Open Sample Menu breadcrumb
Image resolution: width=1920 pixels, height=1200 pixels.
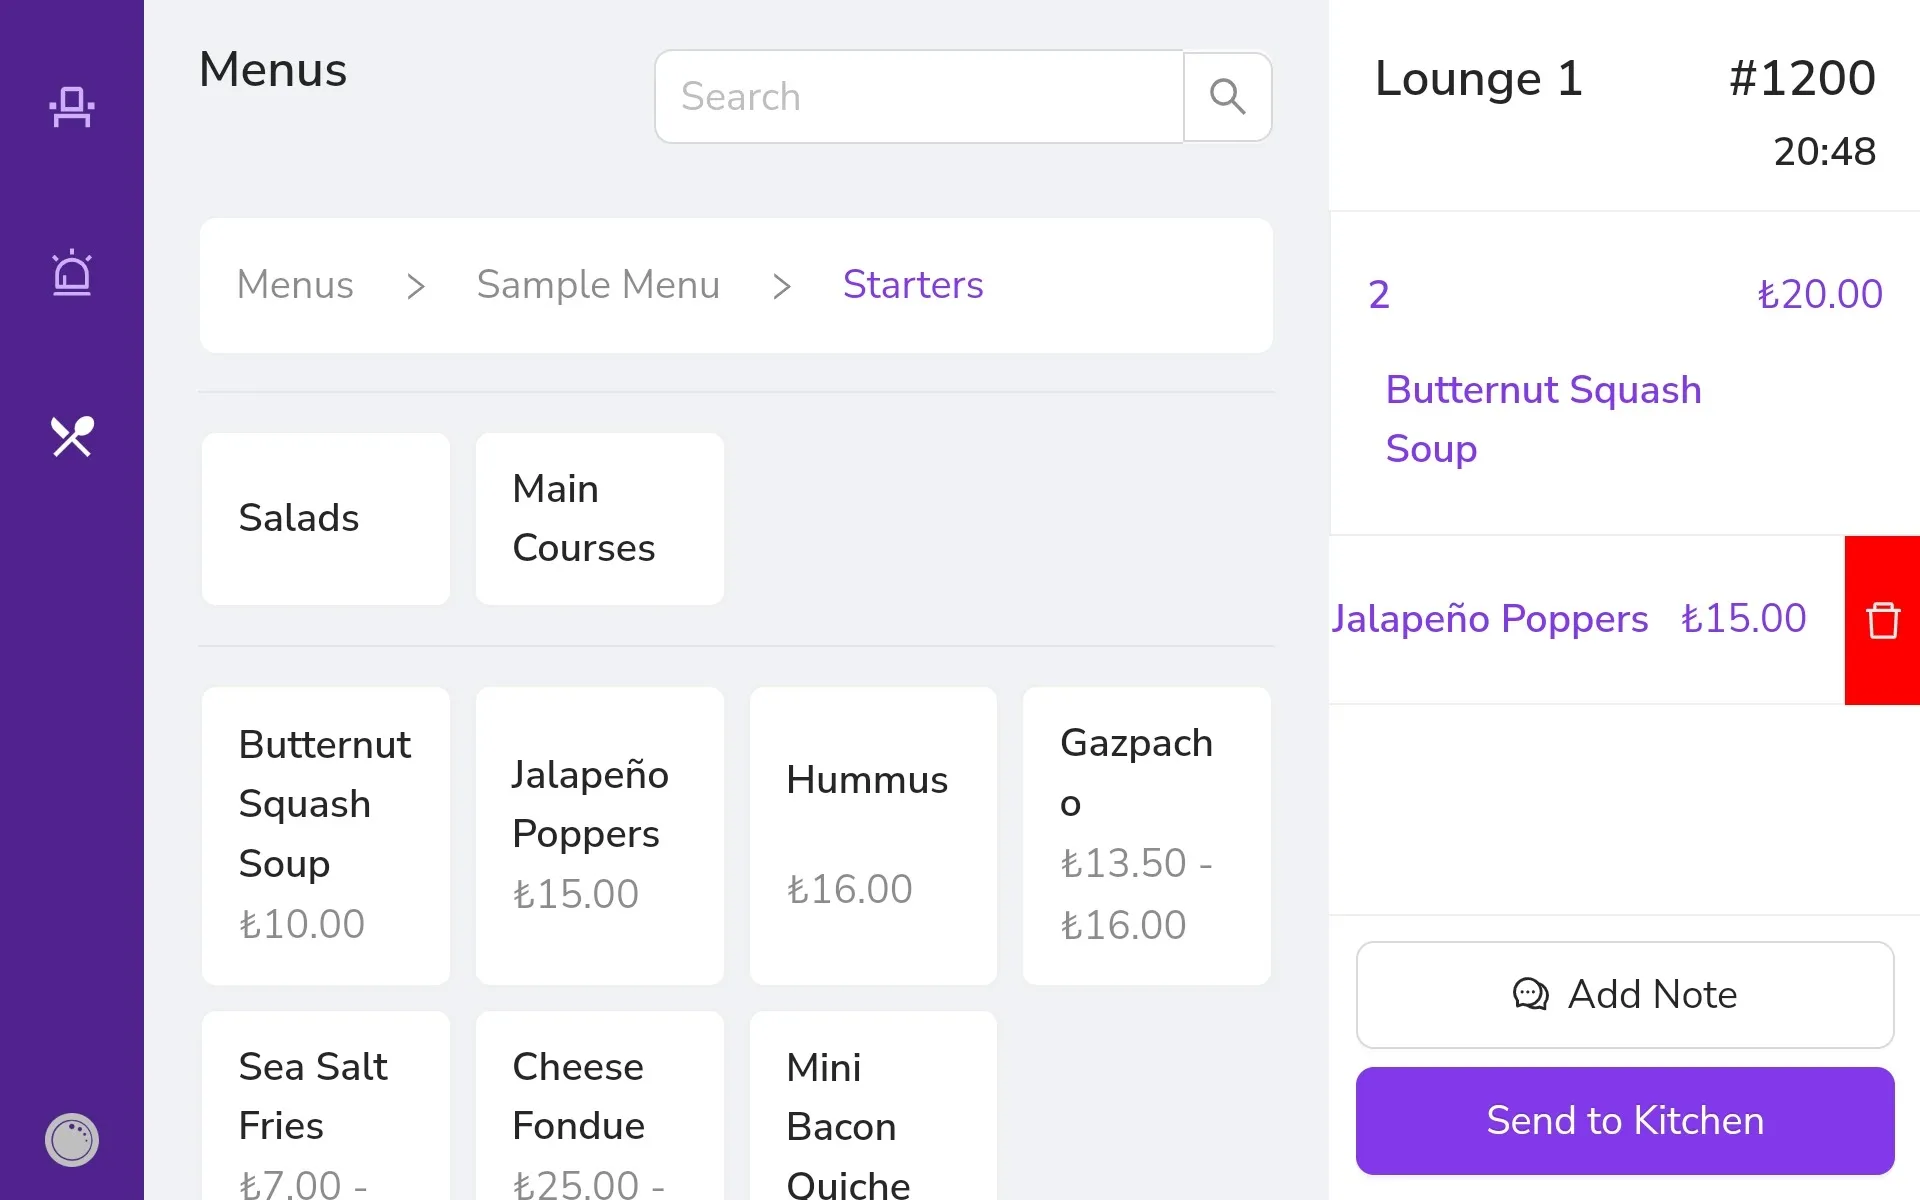point(598,285)
